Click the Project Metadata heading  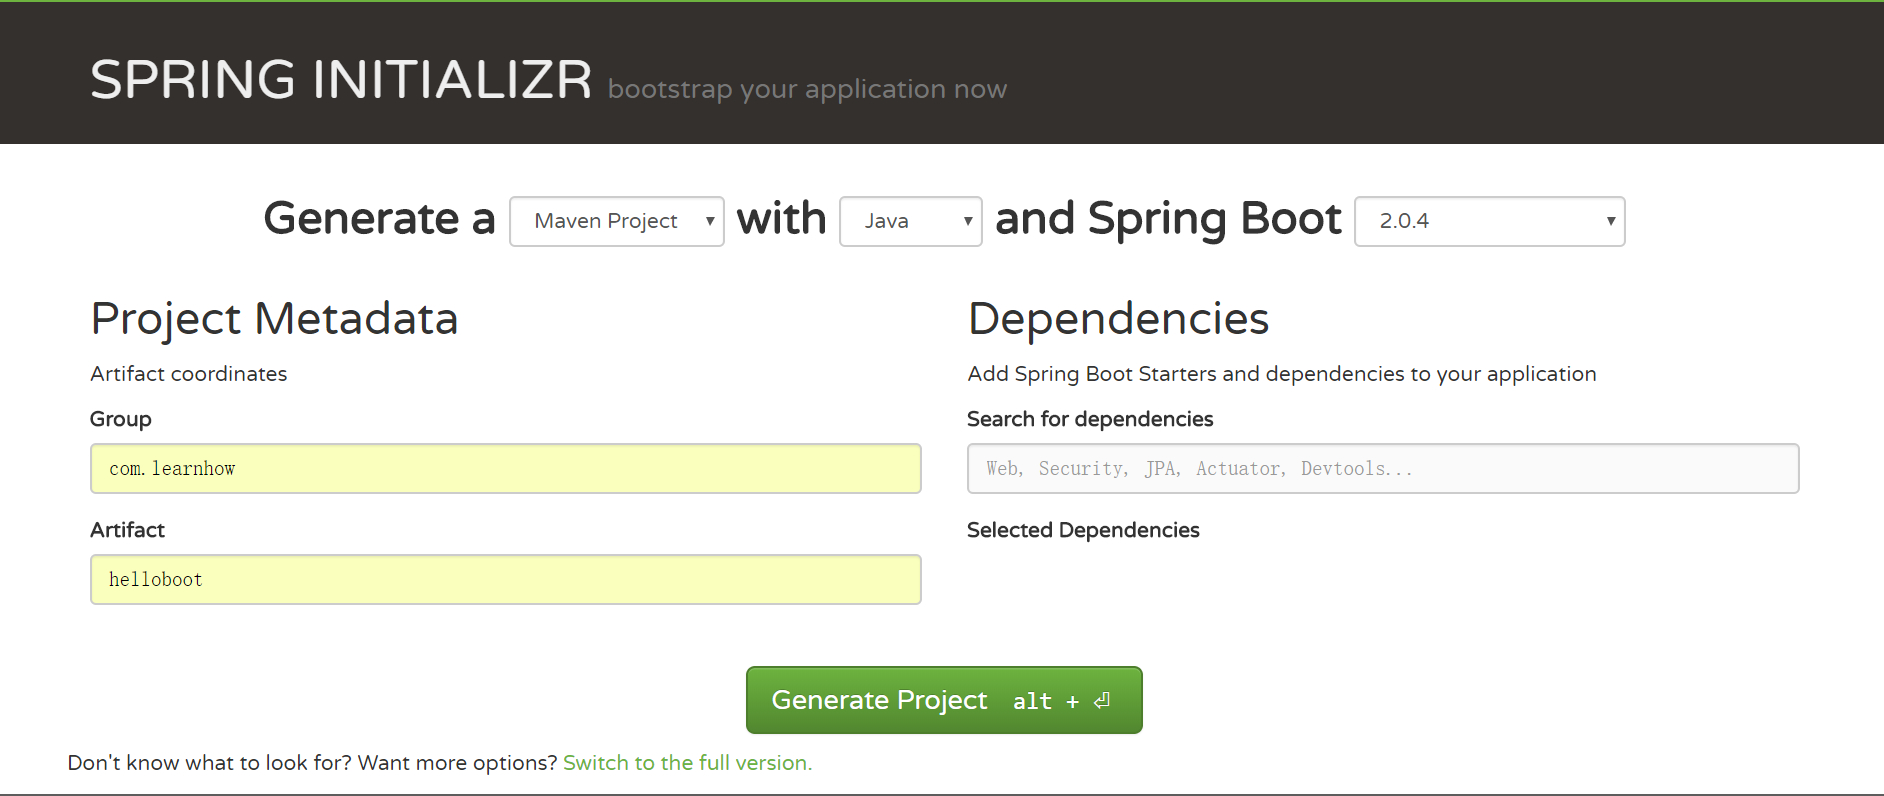click(274, 319)
